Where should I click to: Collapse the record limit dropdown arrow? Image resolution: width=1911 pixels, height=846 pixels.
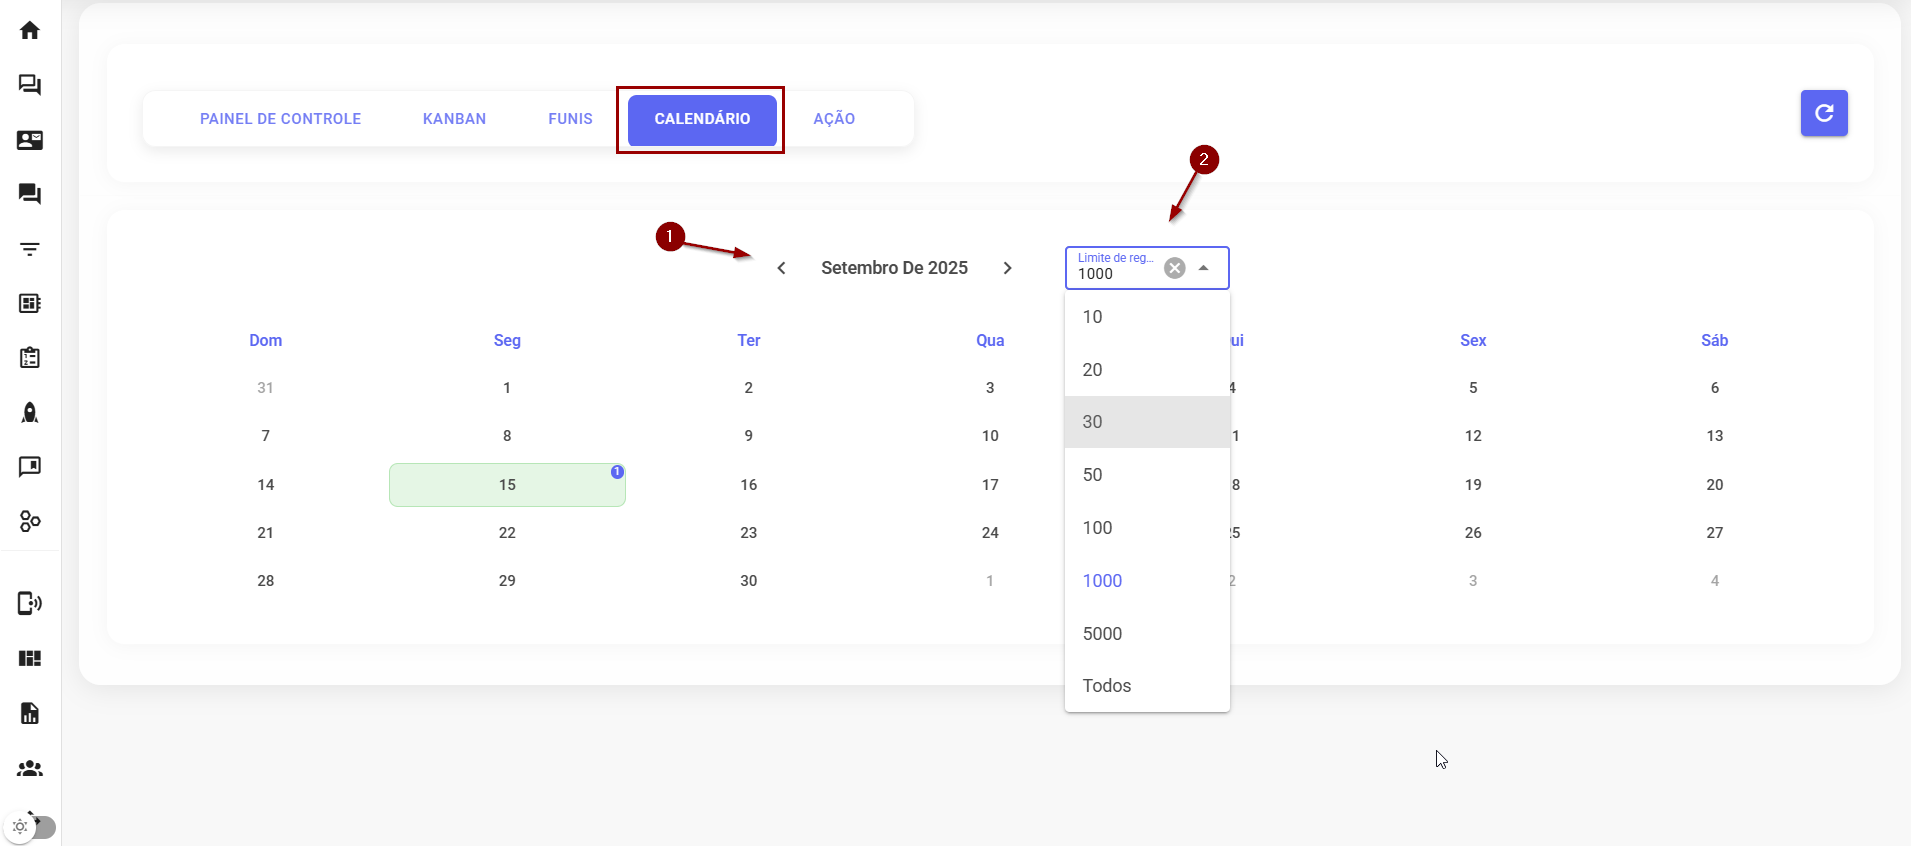[1204, 268]
